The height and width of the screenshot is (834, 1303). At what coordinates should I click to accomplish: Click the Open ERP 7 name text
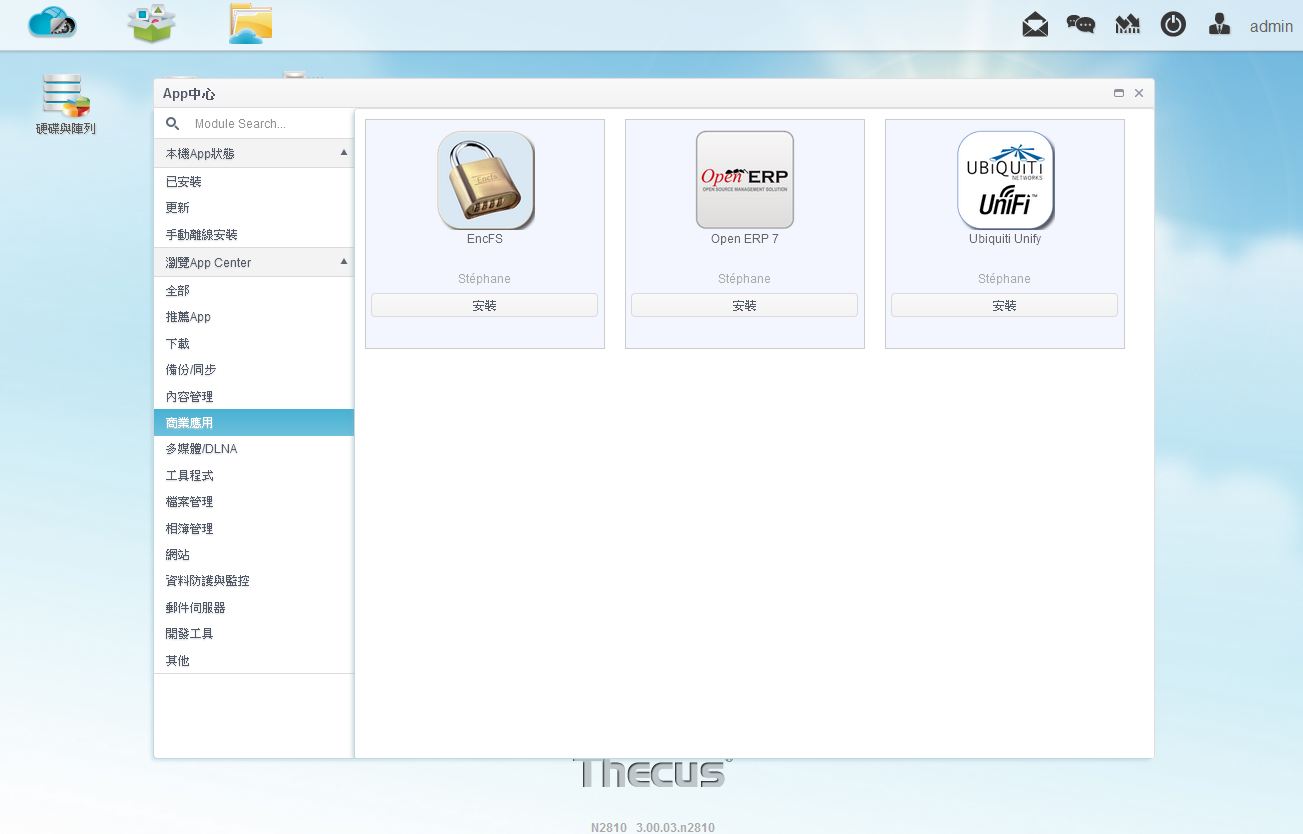pyautogui.click(x=745, y=239)
